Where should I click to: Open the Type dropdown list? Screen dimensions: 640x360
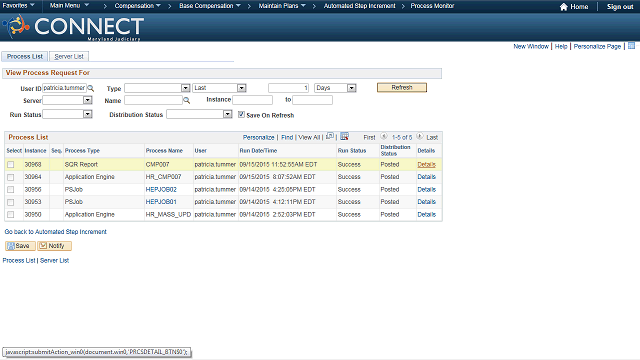[x=186, y=88]
